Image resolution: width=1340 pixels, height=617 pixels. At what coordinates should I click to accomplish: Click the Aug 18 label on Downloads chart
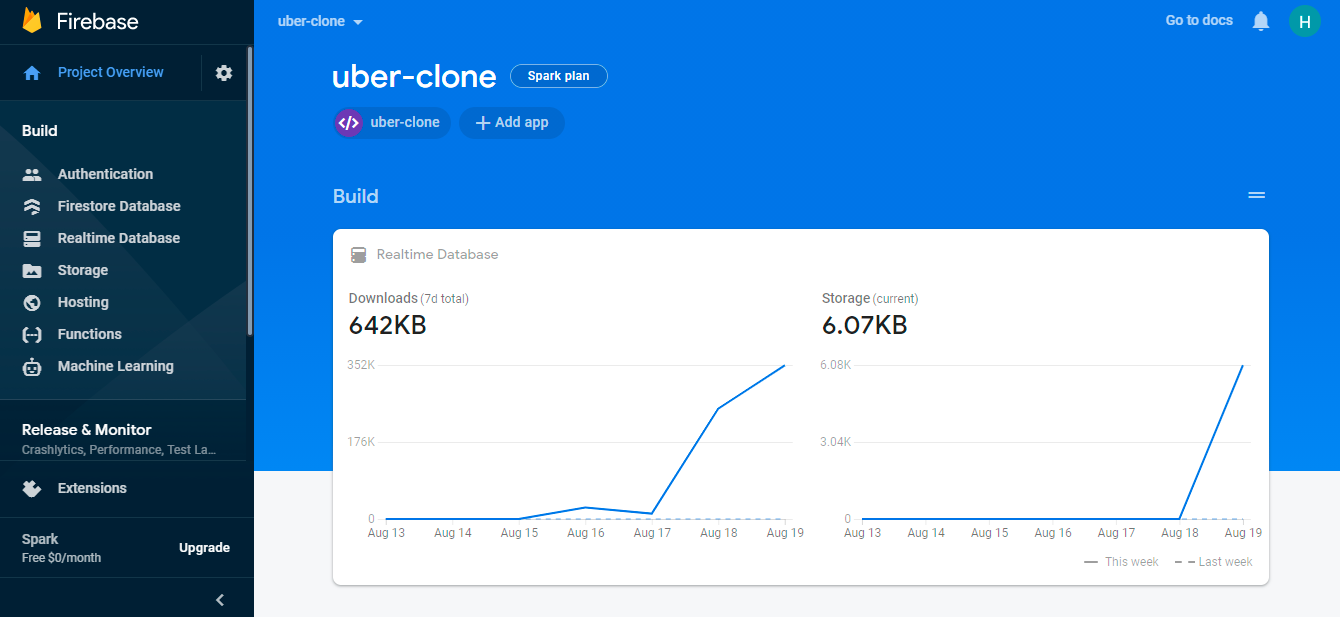[718, 533]
